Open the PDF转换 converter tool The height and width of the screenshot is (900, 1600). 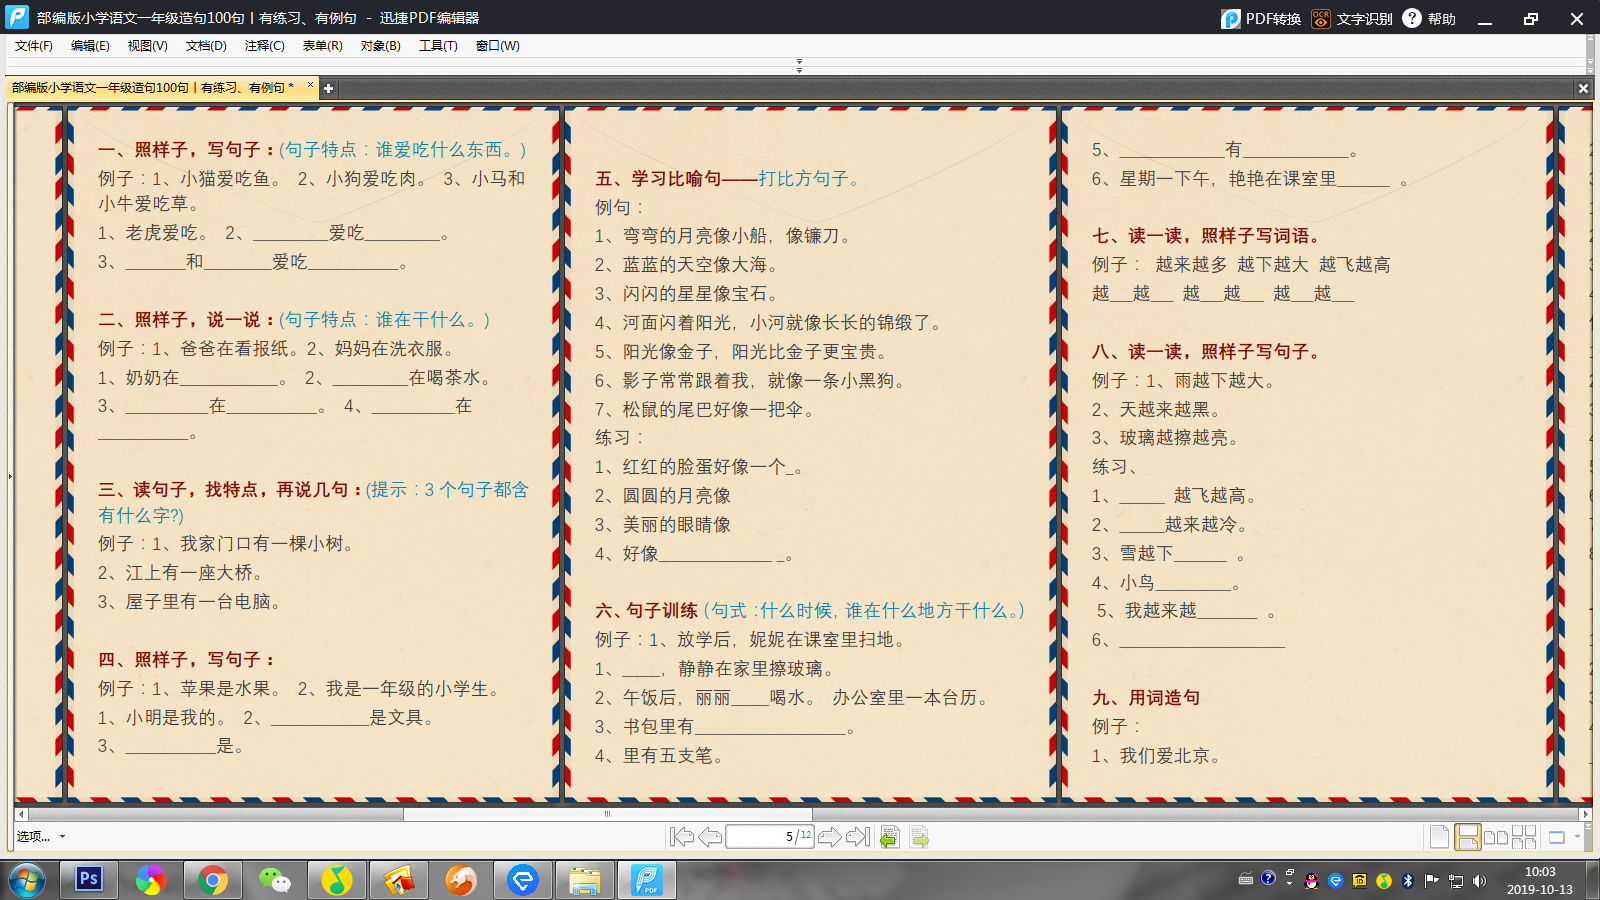point(1261,19)
